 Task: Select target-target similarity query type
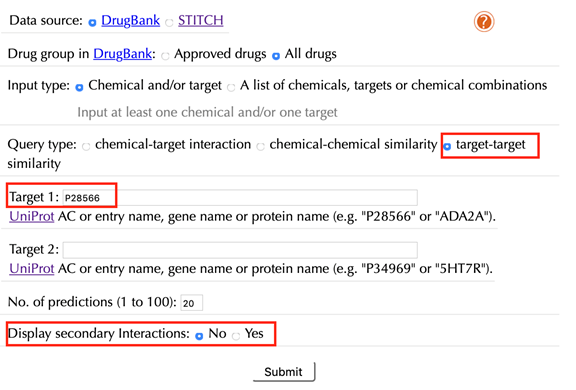[447, 147]
